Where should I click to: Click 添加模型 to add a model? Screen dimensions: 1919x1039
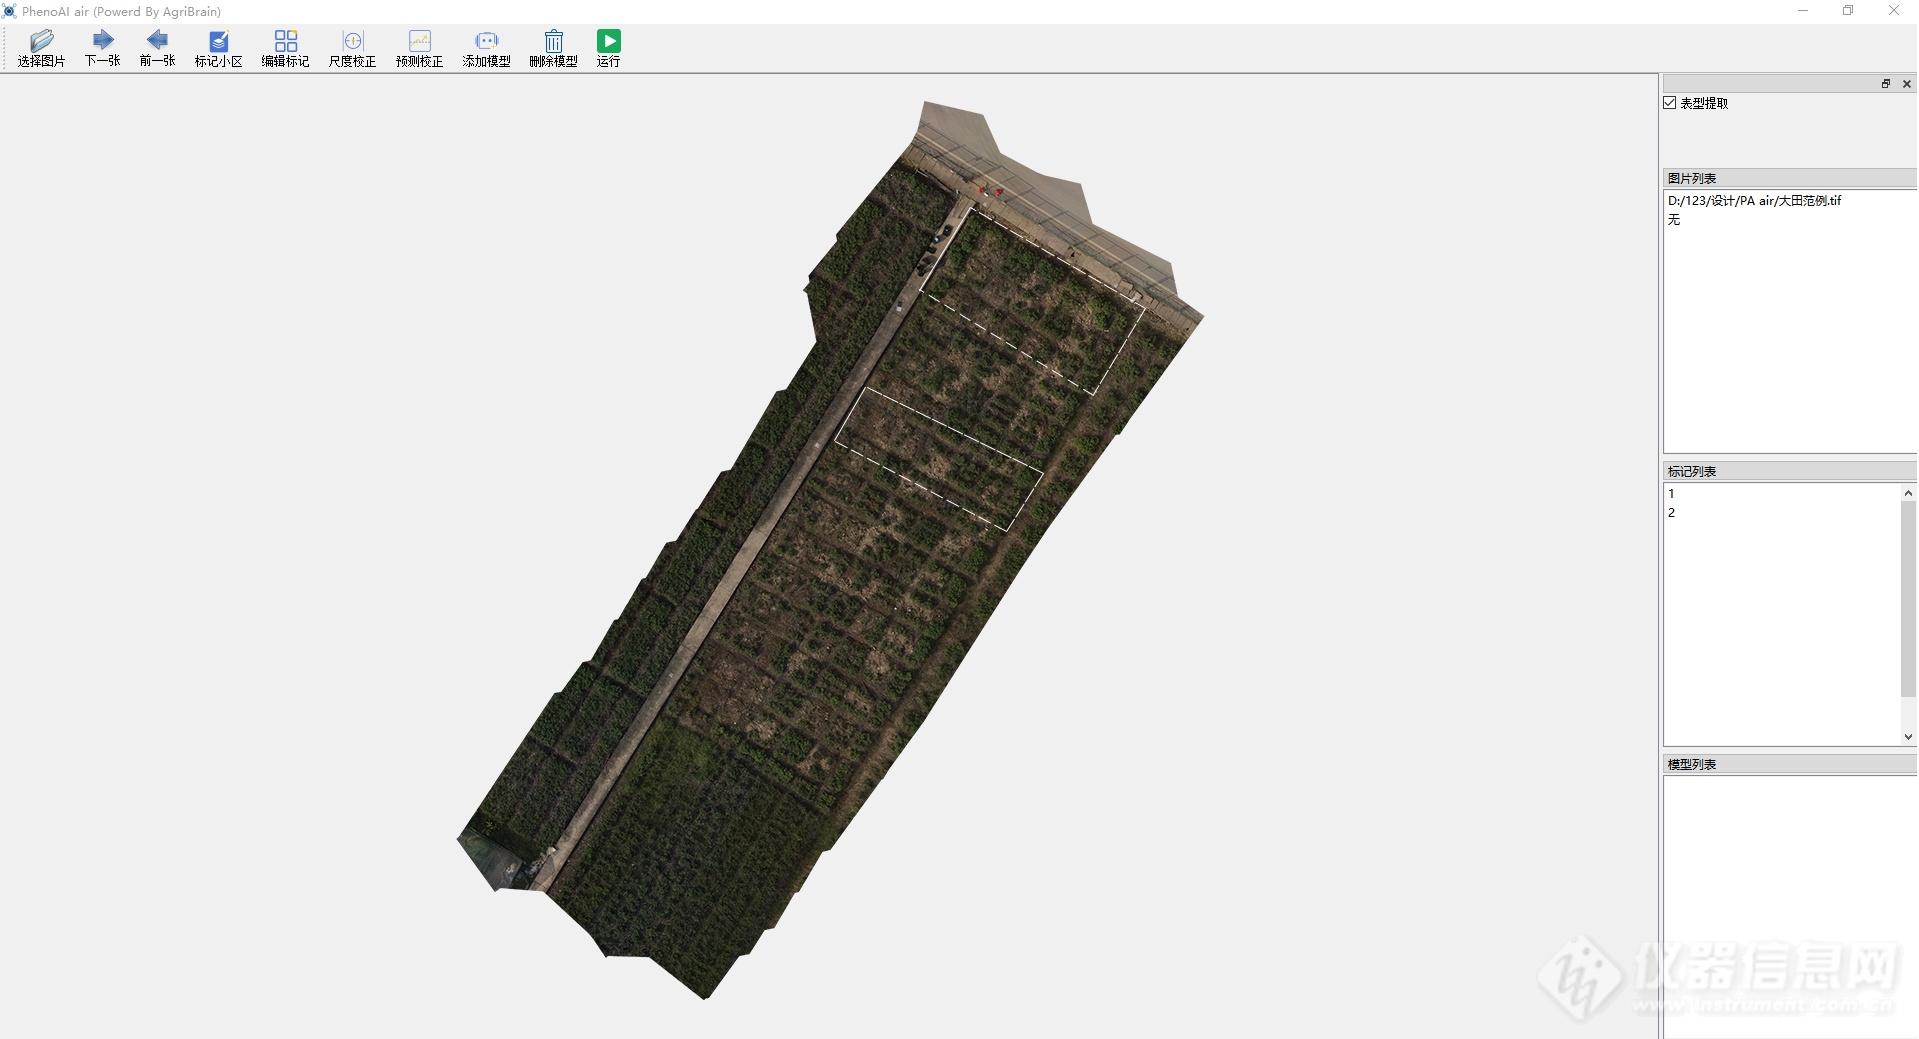pos(486,48)
